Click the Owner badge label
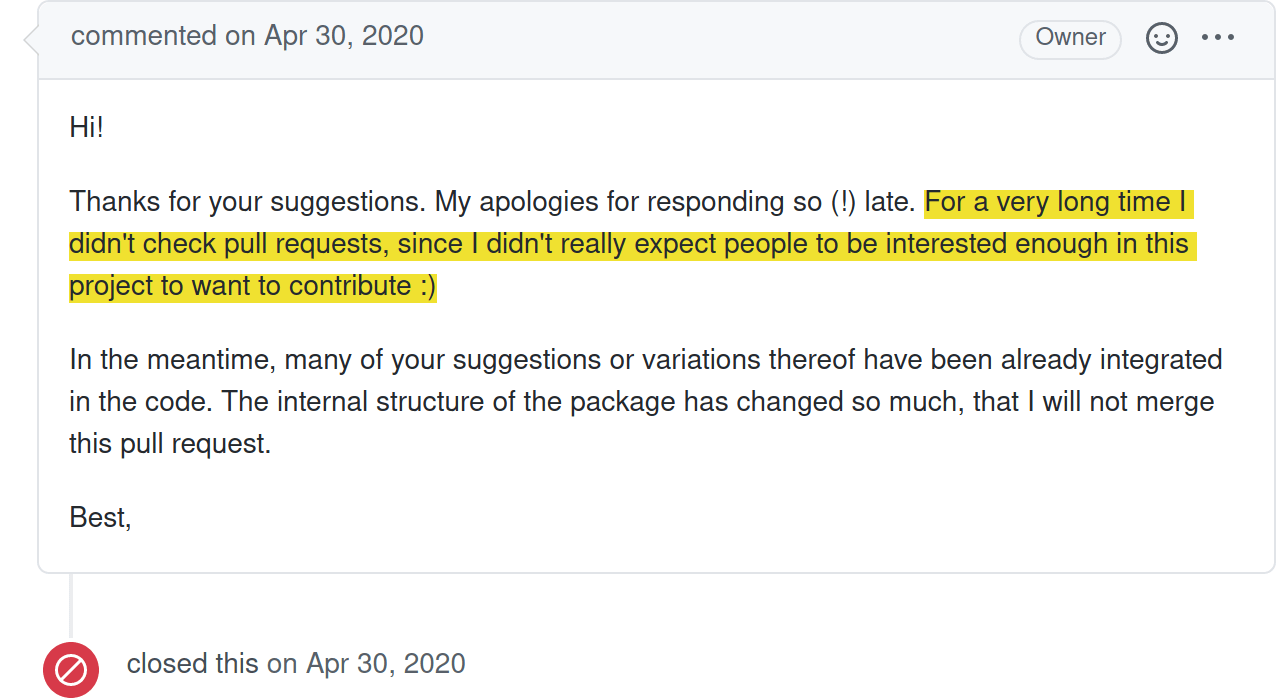This screenshot has height=699, width=1286. click(1070, 38)
